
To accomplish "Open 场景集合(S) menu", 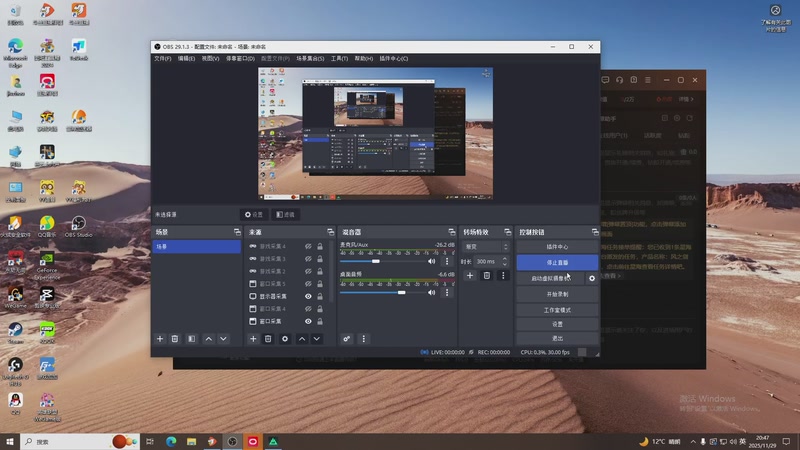I will [x=310, y=59].
